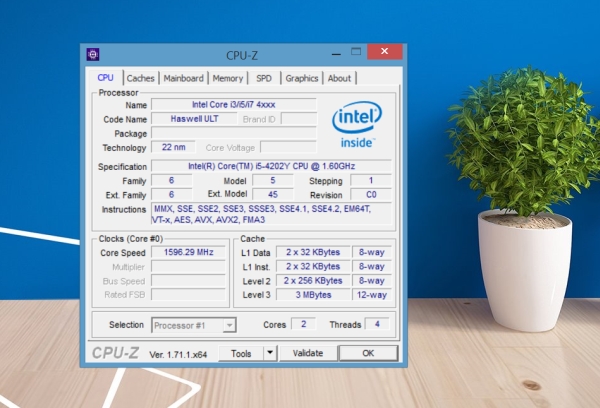Click the Stepping value '1'
Image resolution: width=600 pixels, height=408 pixels.
pos(371,180)
